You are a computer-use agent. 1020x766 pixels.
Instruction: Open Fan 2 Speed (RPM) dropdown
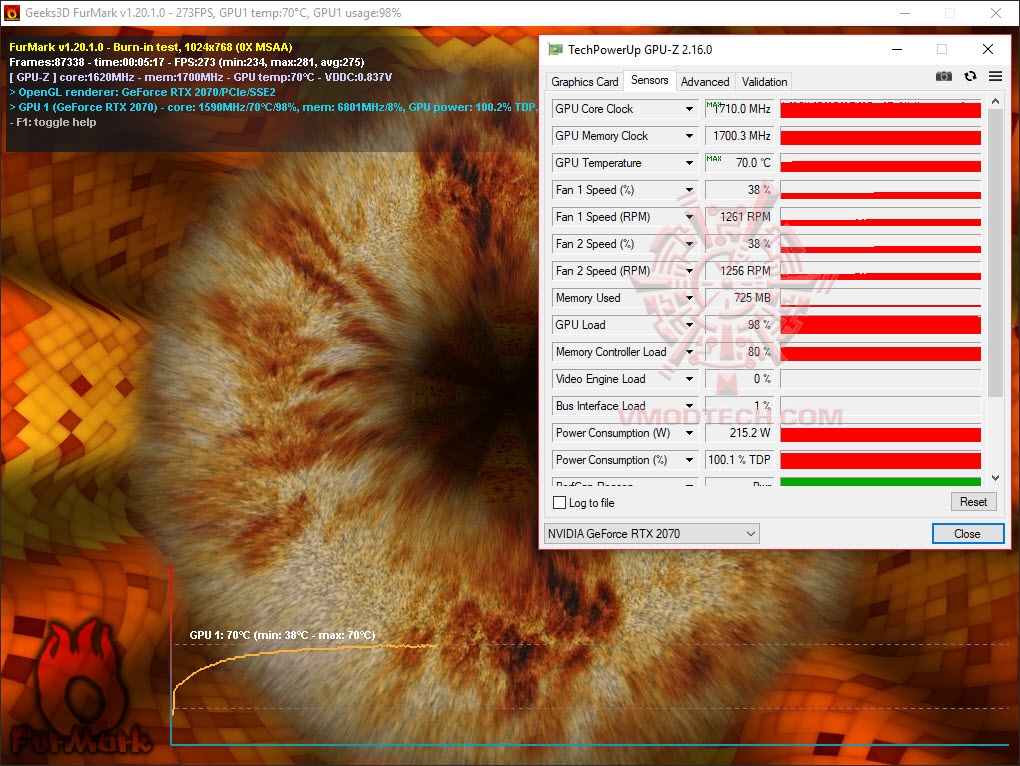[x=689, y=271]
